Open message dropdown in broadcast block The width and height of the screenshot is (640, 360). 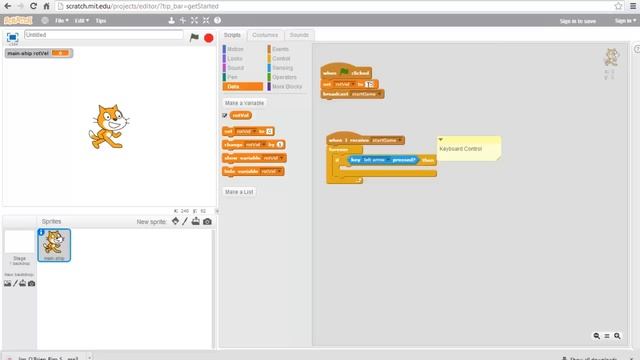[x=379, y=94]
